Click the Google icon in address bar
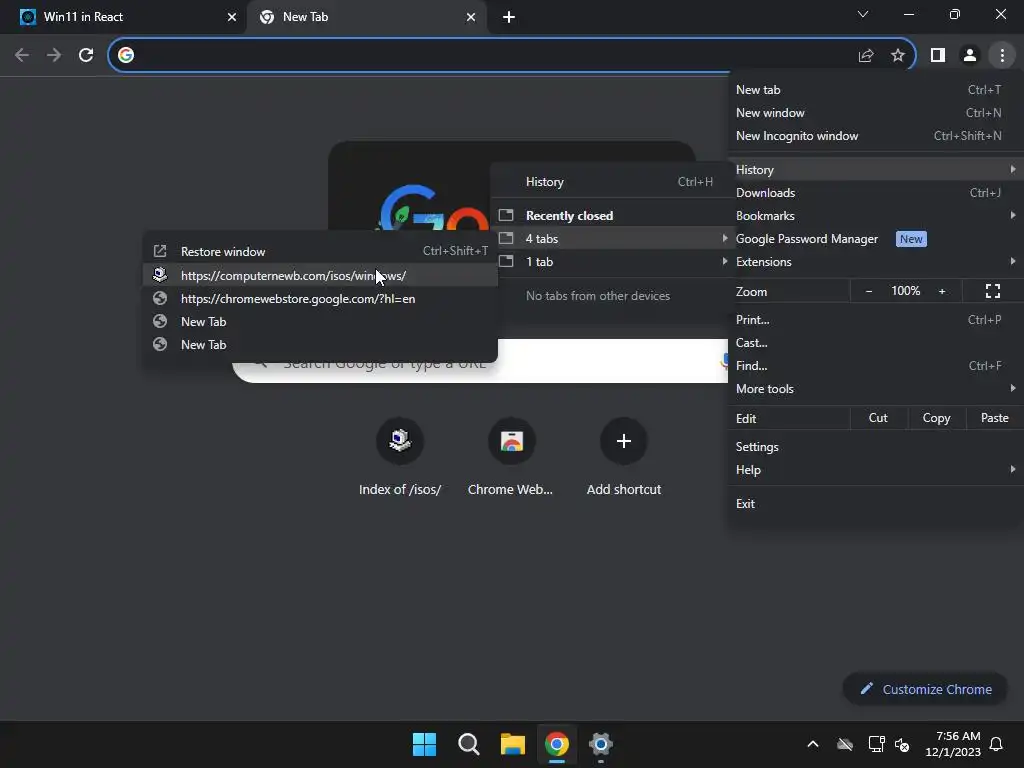 (126, 55)
